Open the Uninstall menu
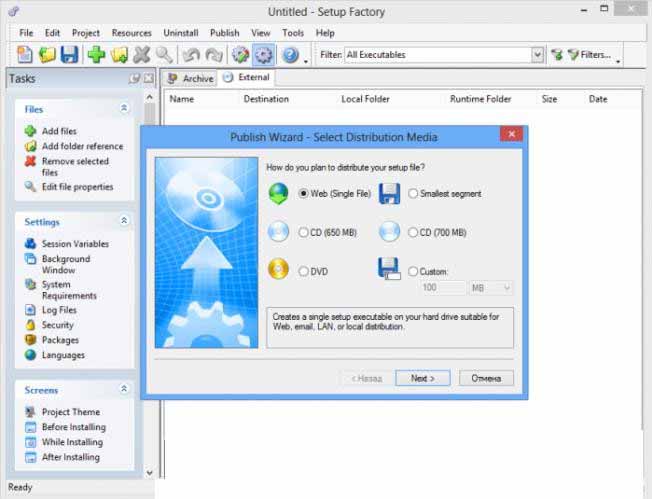The height and width of the screenshot is (499, 652). pyautogui.click(x=180, y=33)
